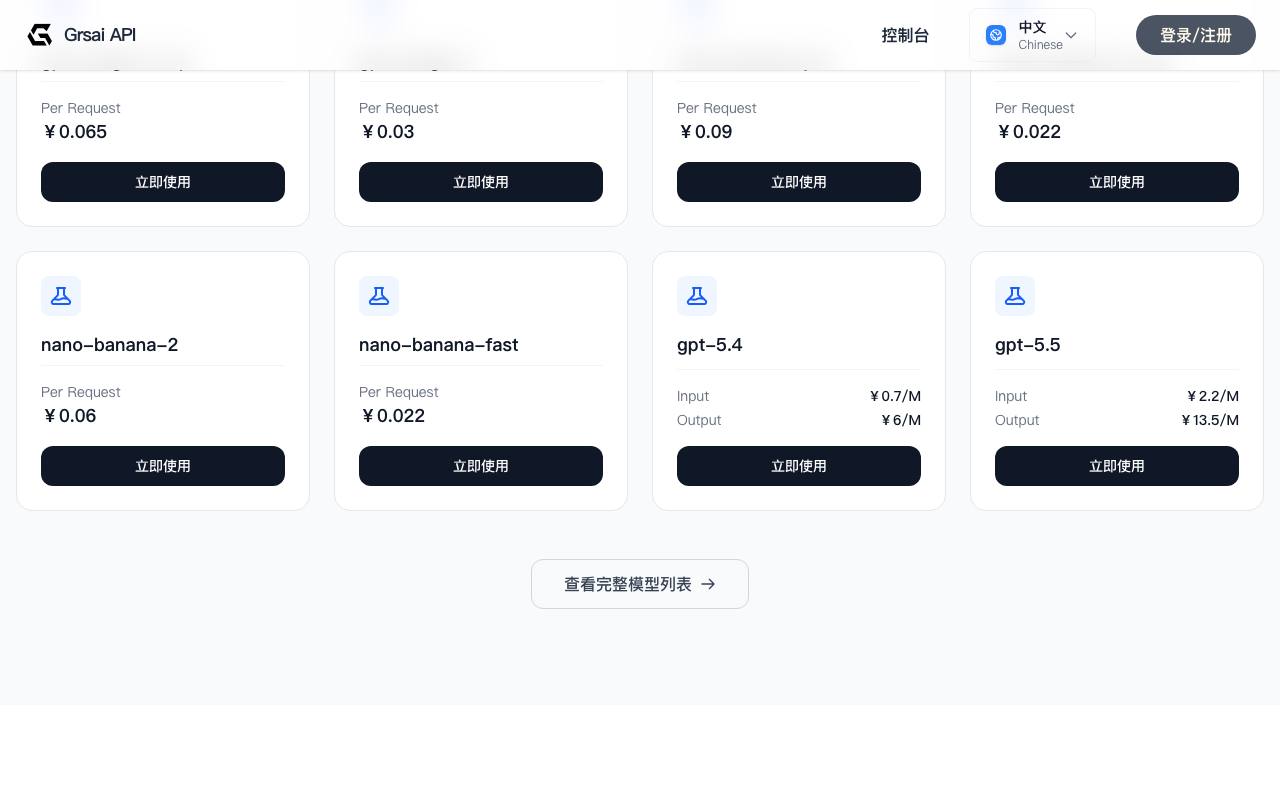Click 立即使用 in the ¥0.065 card

[x=163, y=182]
